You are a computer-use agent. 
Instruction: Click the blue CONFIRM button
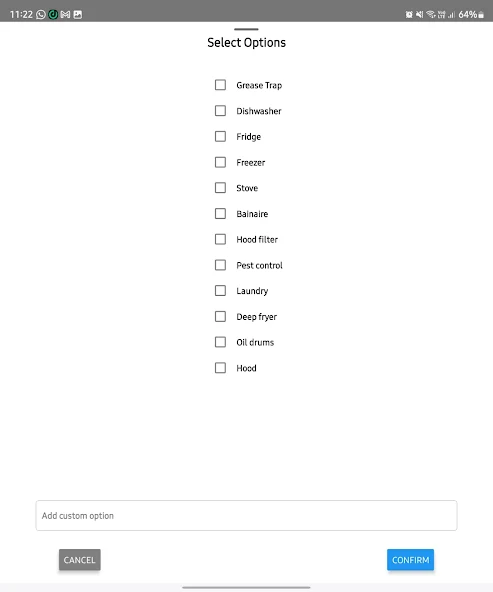point(410,560)
